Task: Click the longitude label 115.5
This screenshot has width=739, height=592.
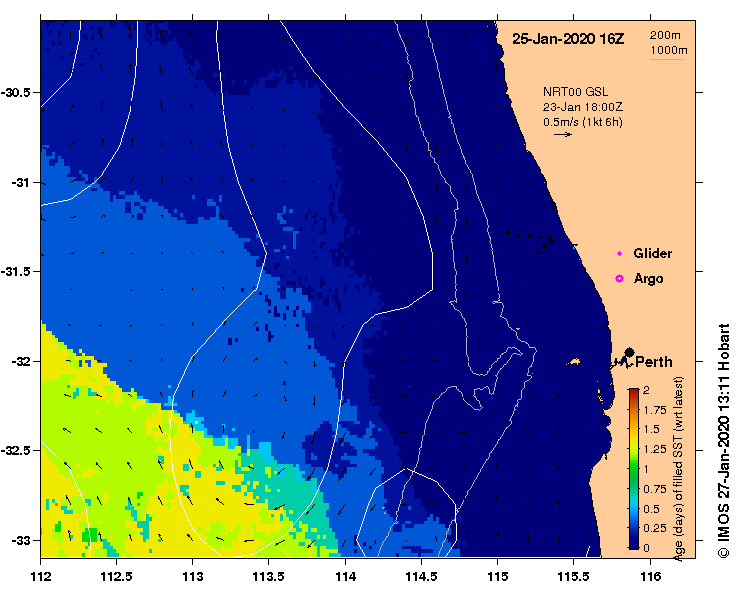Action: click(x=574, y=576)
